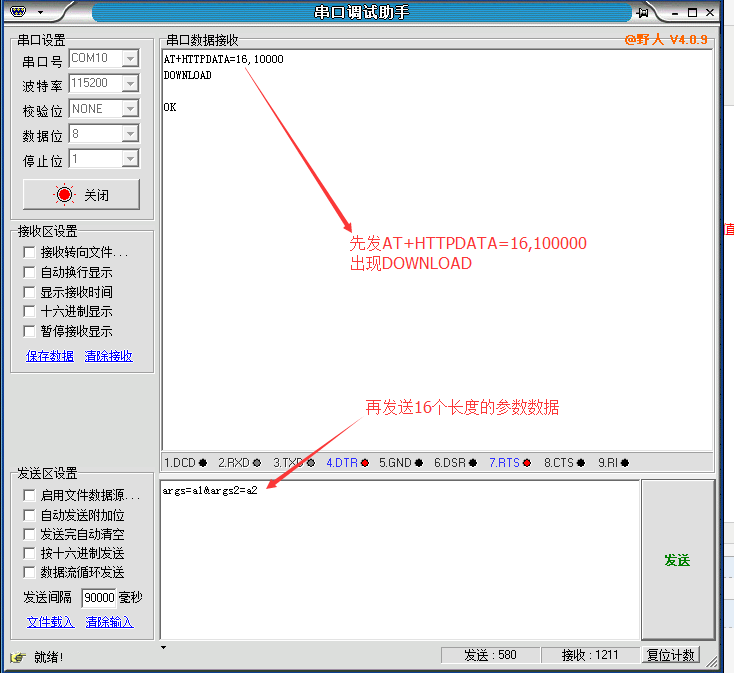Open the stop bits 1 dropdown
The image size is (734, 673).
[x=131, y=159]
